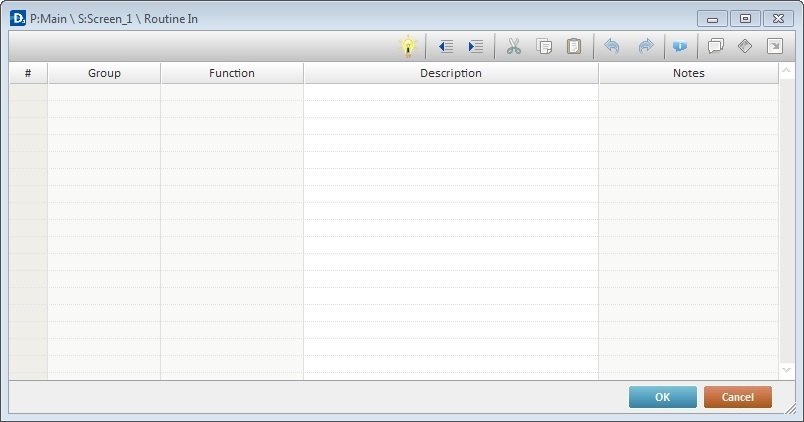Click the arrow-in-box icon in toolbar
804x422 pixels.
[775, 46]
